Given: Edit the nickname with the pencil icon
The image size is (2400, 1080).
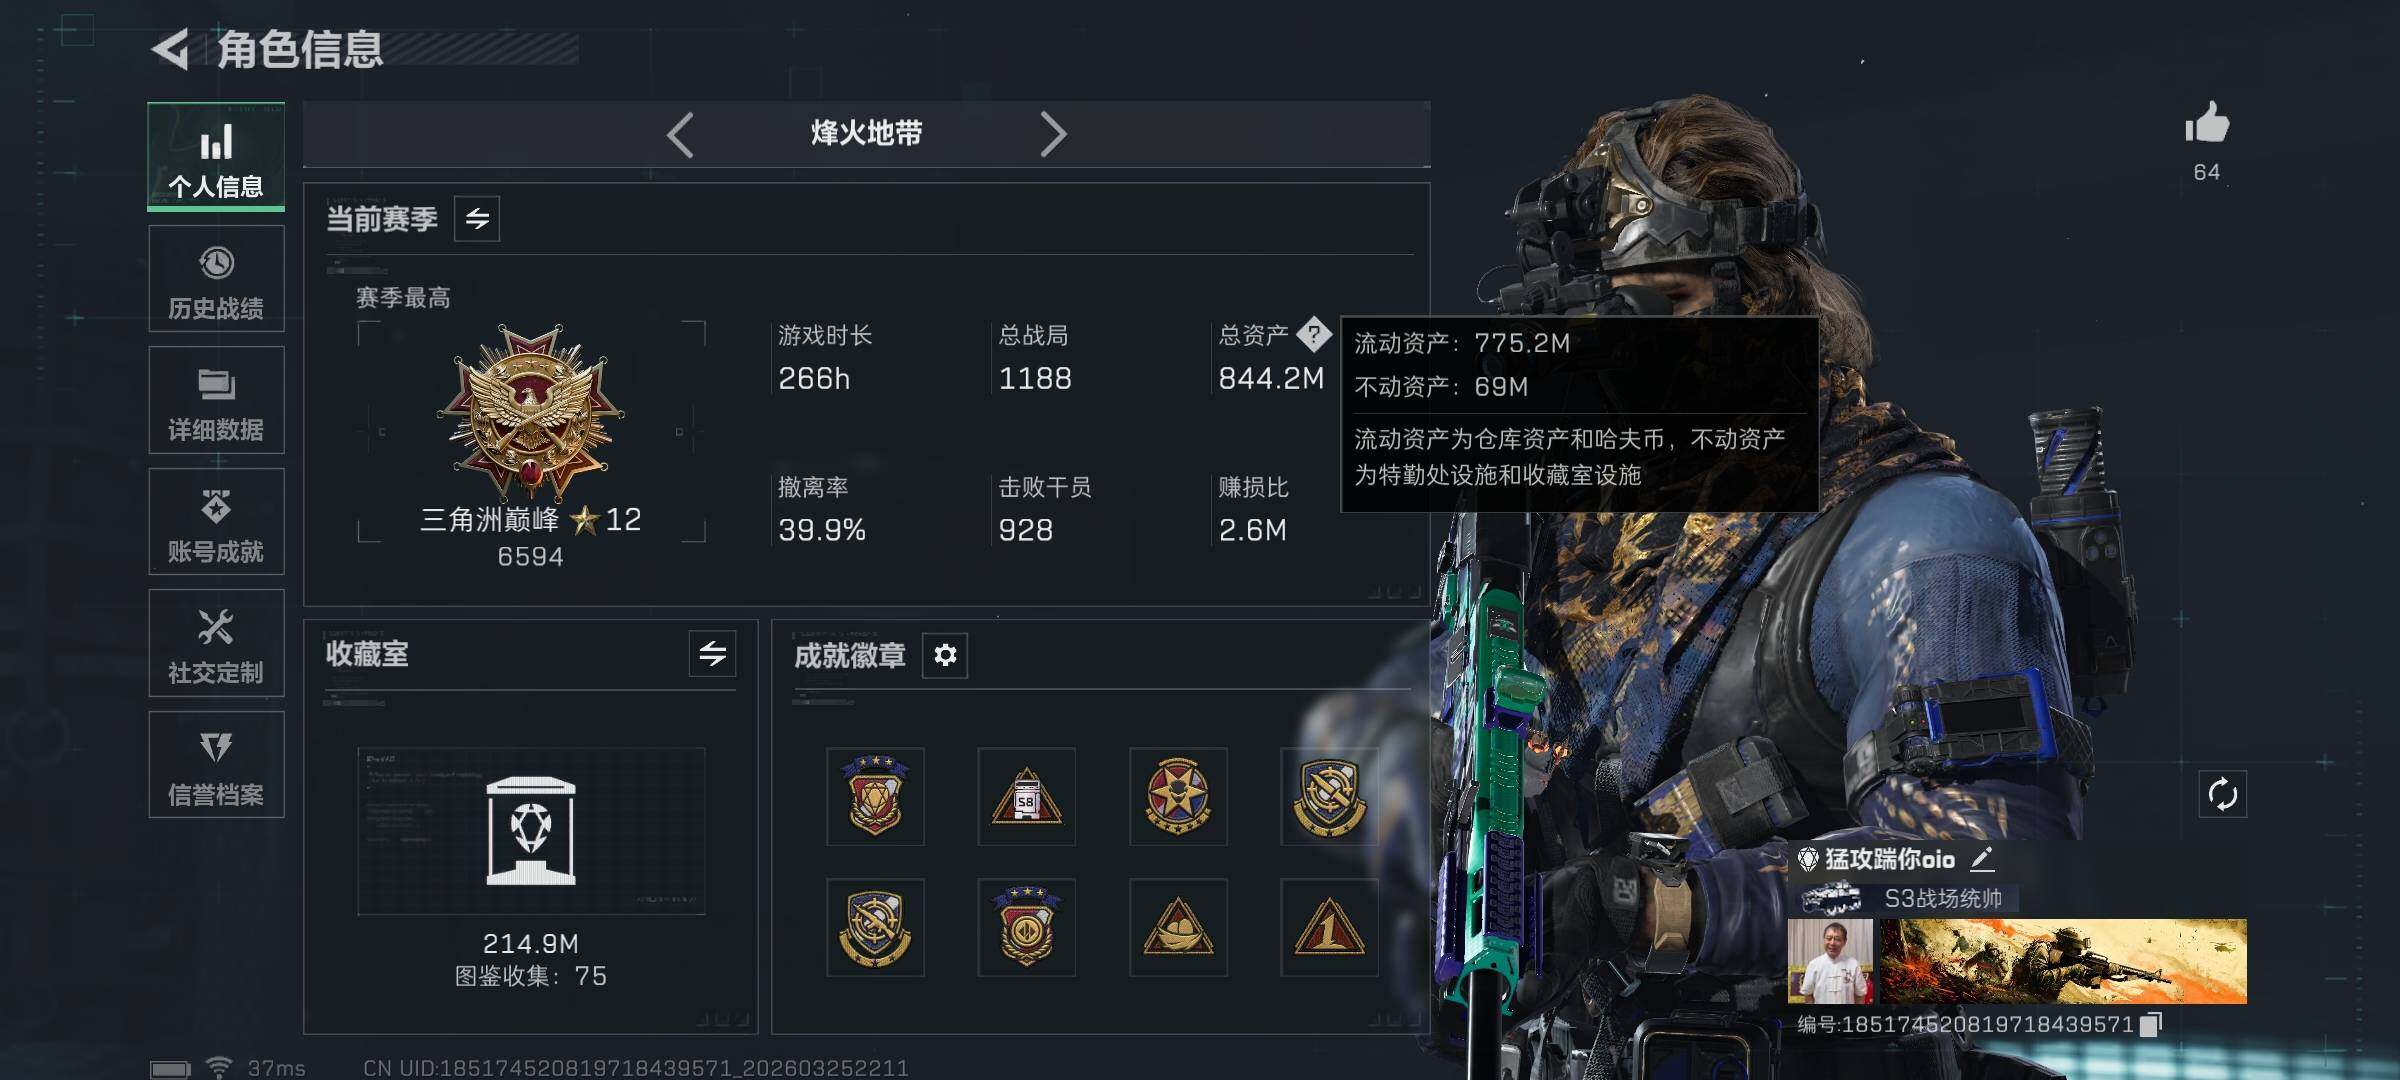Looking at the screenshot, I should coord(1982,858).
